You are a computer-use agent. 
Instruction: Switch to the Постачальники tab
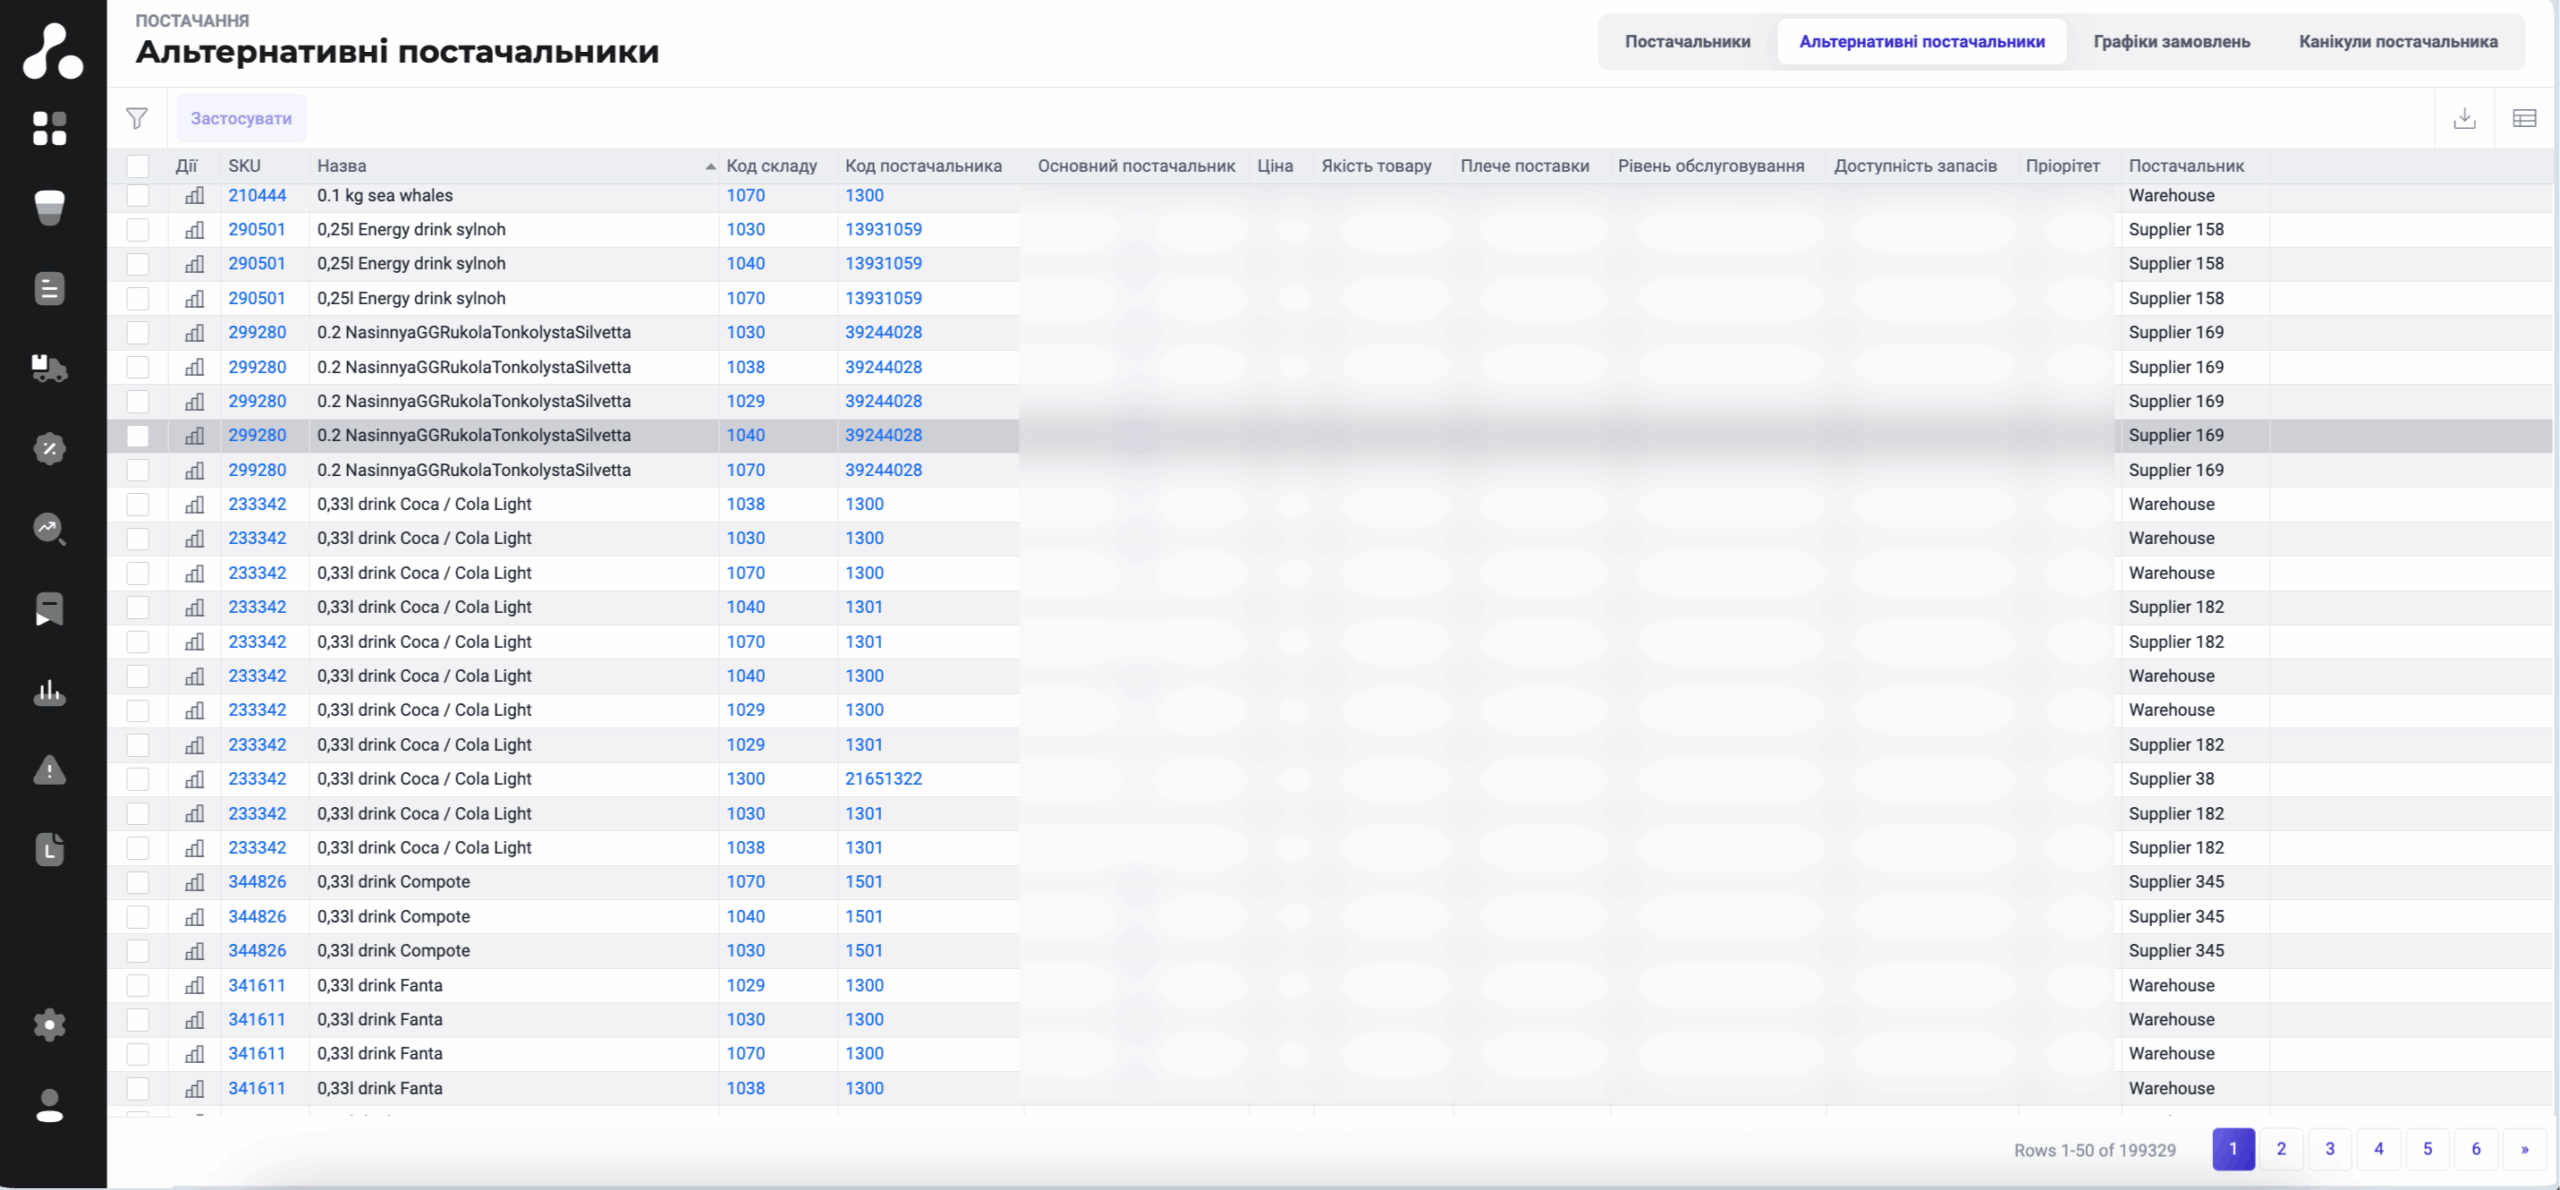click(x=1687, y=42)
